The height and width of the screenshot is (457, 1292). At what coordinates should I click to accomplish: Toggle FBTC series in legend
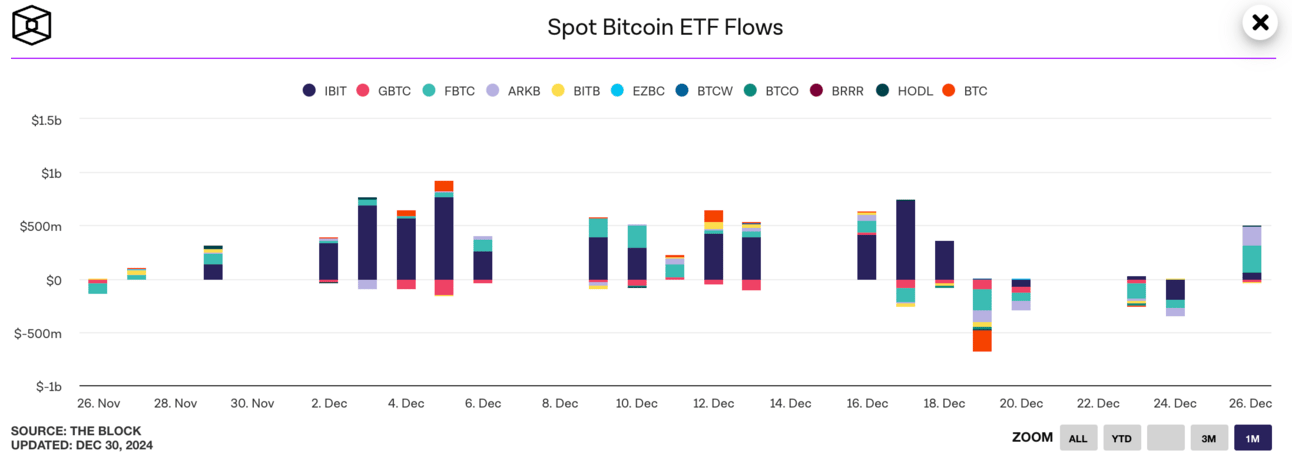(x=449, y=91)
